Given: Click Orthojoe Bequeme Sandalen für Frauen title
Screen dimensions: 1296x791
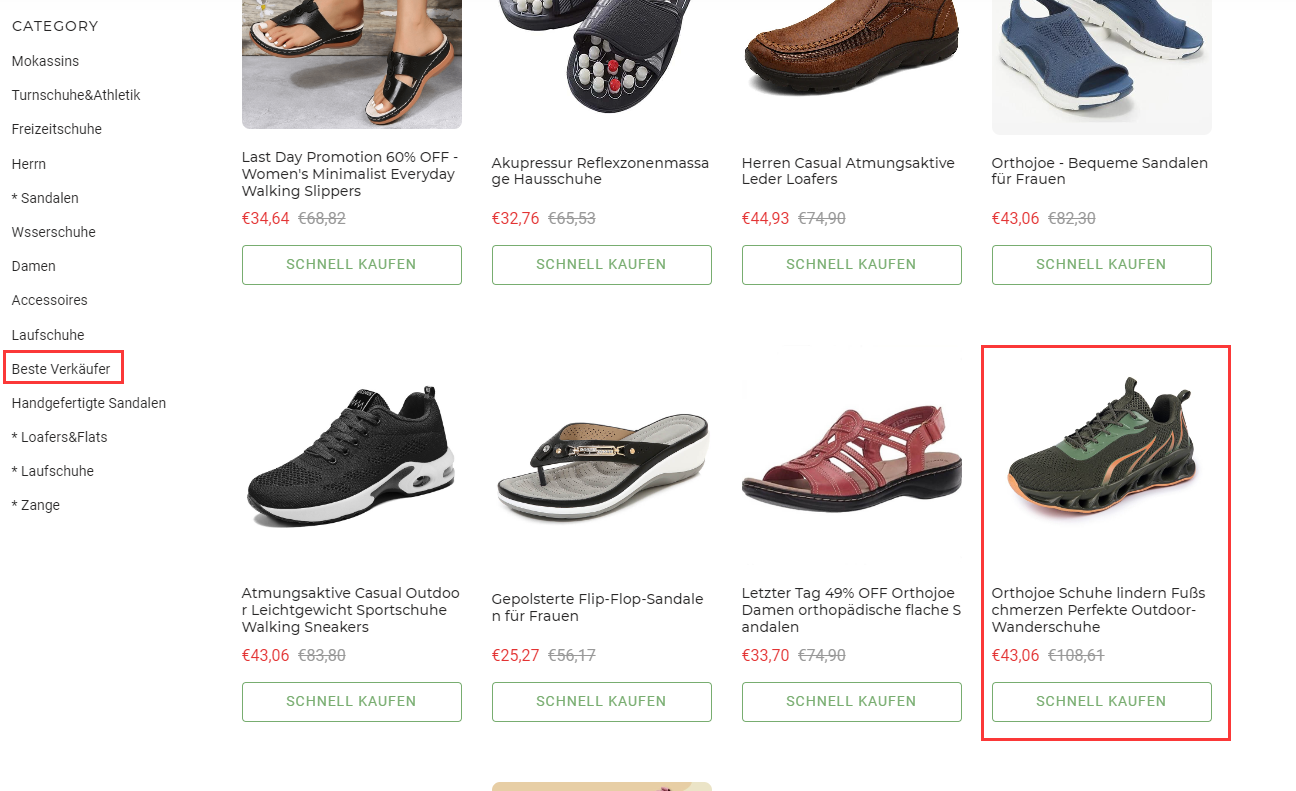Looking at the screenshot, I should pyautogui.click(x=1100, y=171).
